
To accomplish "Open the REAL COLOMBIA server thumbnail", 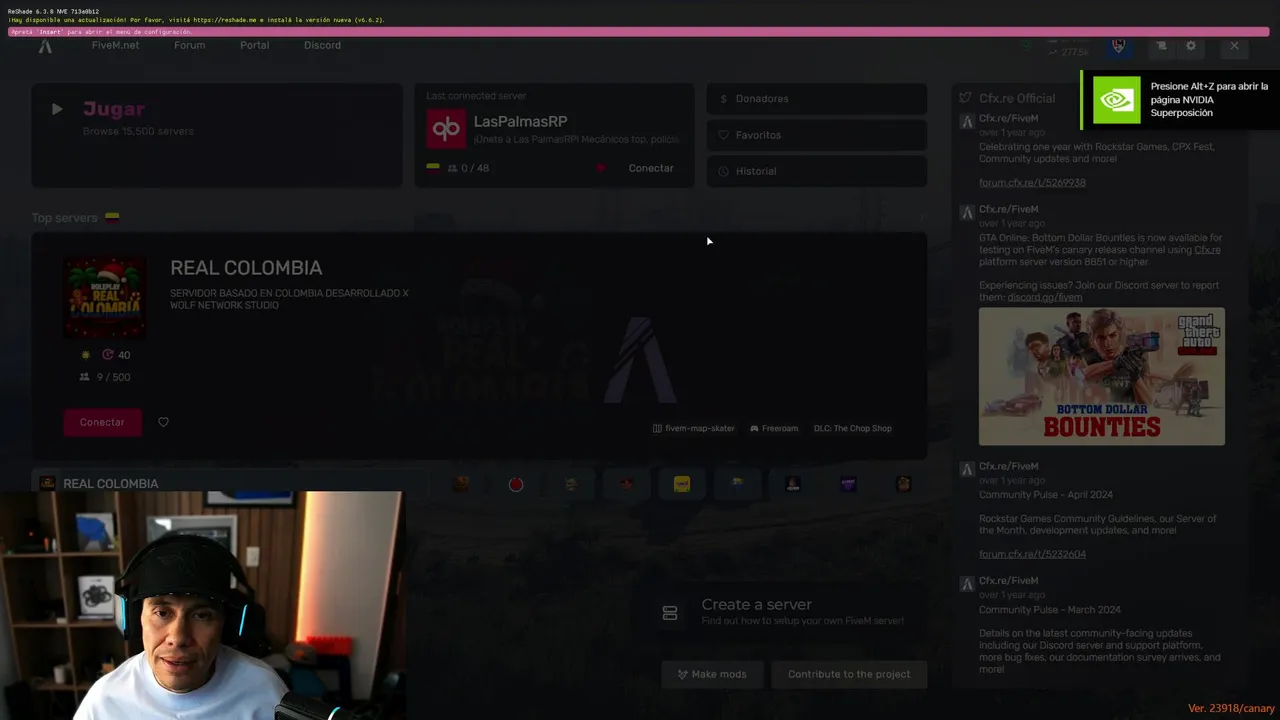I will click(104, 298).
